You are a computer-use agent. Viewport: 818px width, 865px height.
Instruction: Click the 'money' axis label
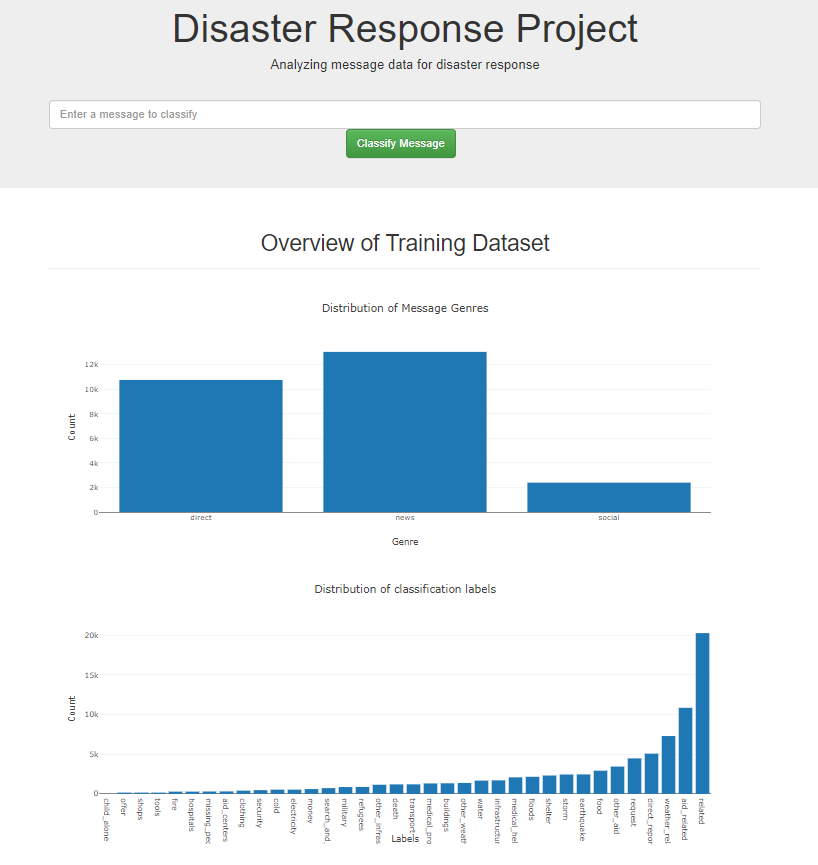[x=311, y=810]
